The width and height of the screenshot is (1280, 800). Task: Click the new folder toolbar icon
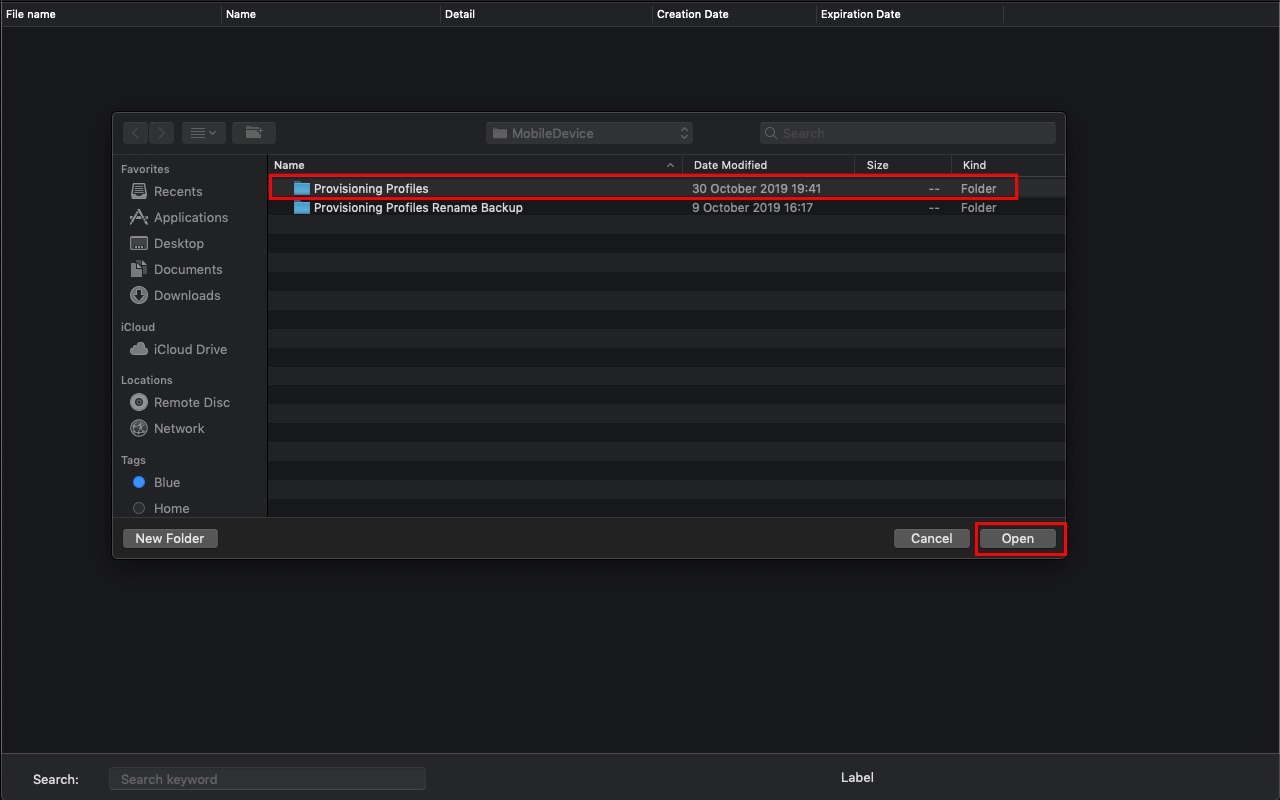(254, 133)
